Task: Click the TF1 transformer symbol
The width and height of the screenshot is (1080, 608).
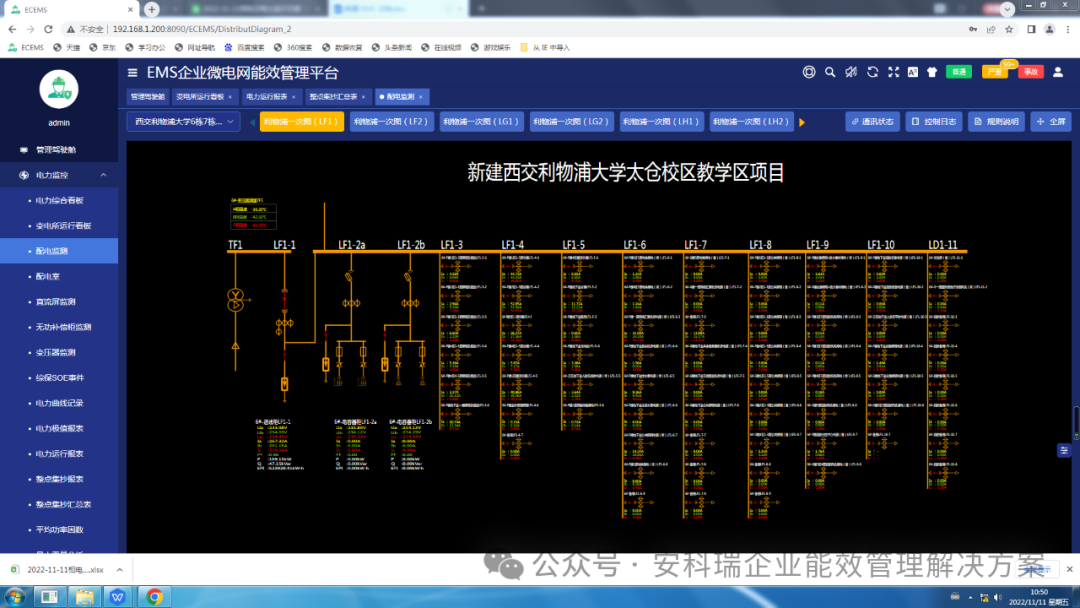Action: (x=236, y=300)
